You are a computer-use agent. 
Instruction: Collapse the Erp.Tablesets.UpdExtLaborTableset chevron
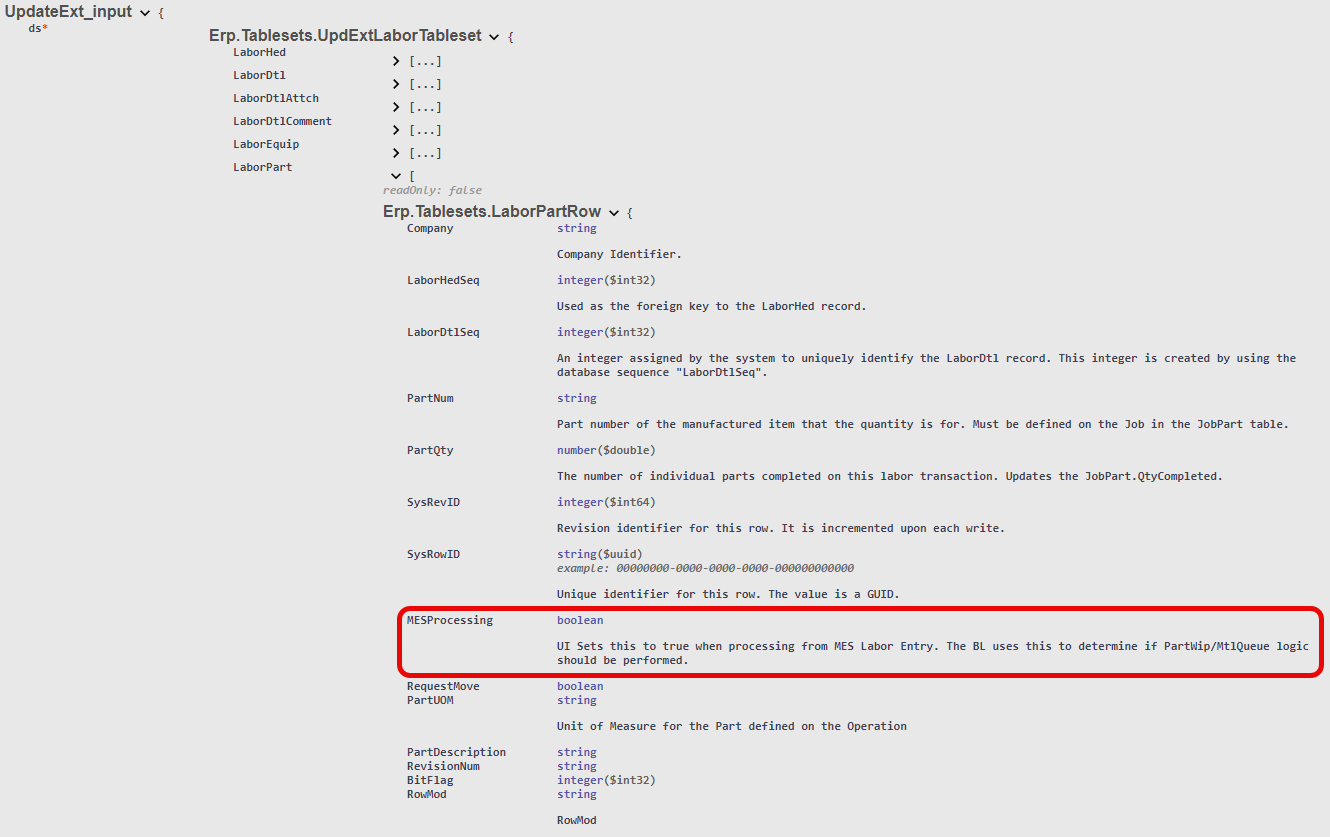coord(493,36)
